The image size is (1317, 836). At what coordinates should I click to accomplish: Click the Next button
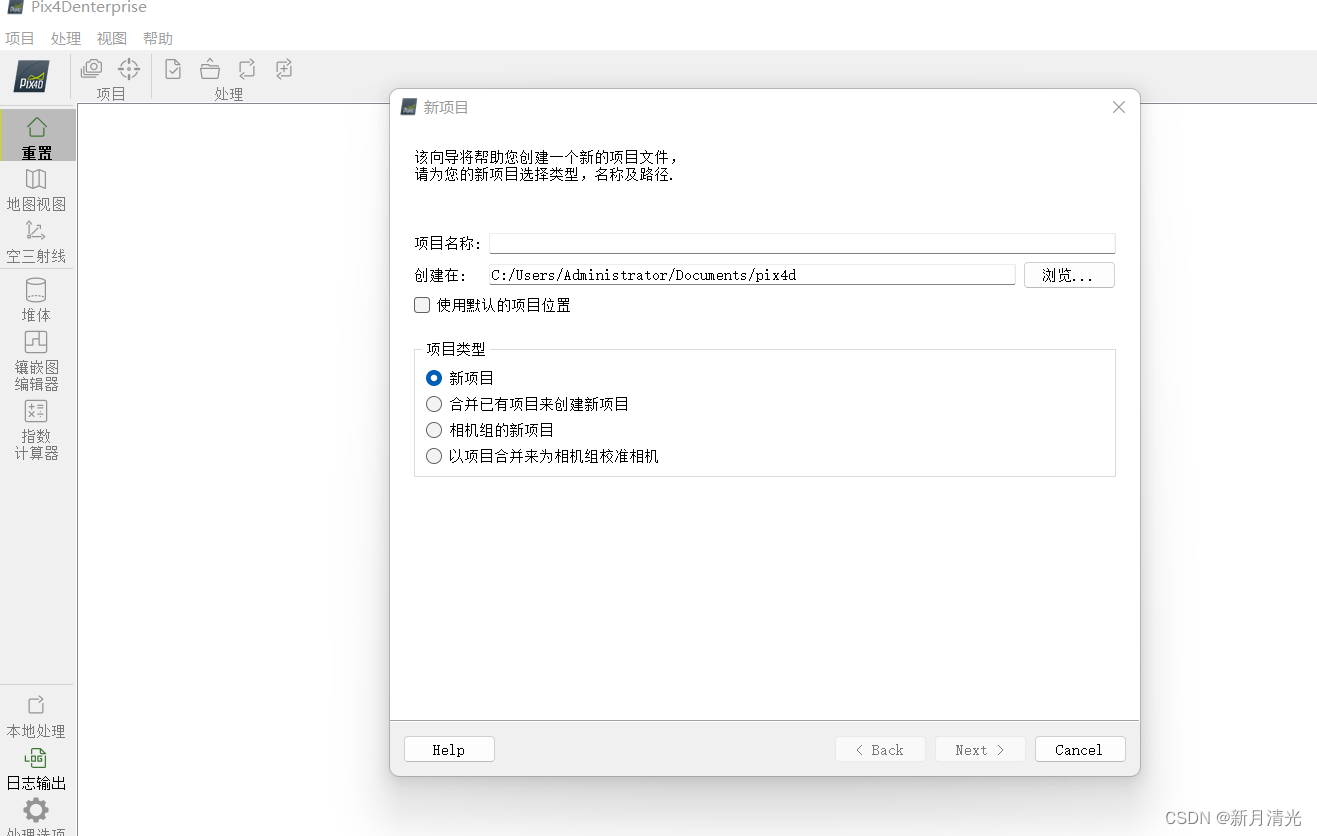click(980, 750)
